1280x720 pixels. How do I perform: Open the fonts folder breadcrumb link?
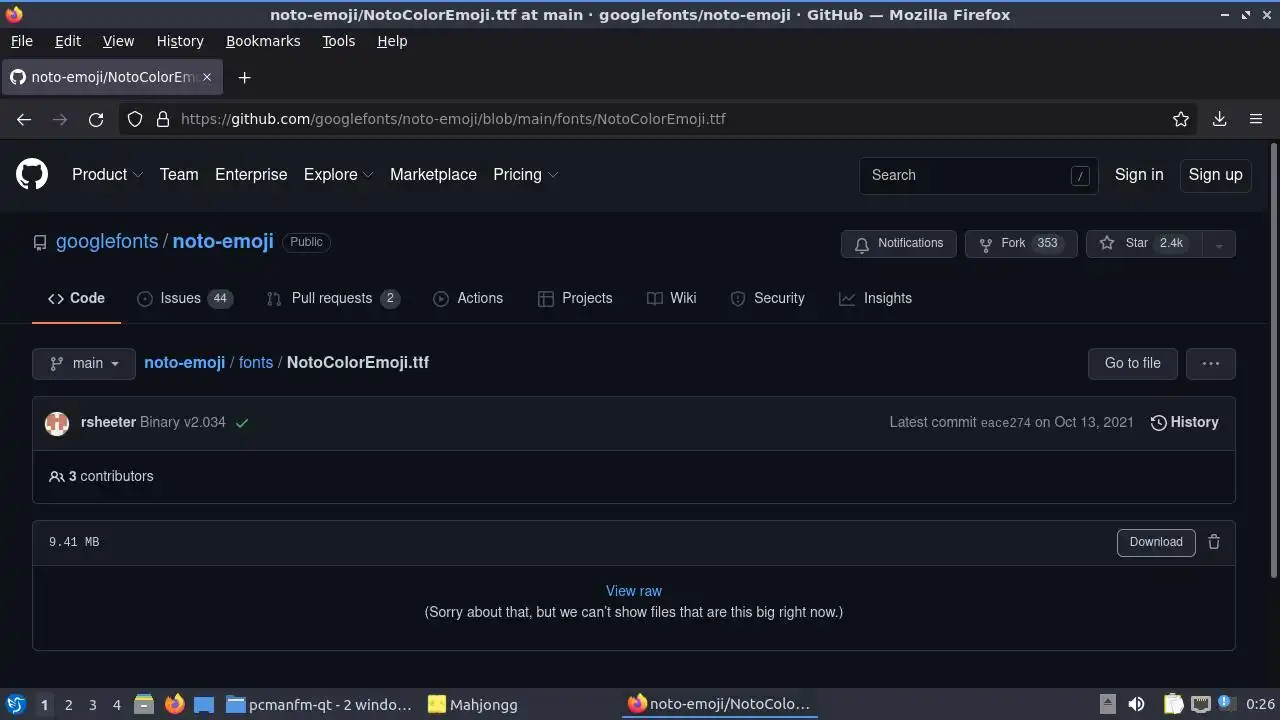tap(256, 362)
